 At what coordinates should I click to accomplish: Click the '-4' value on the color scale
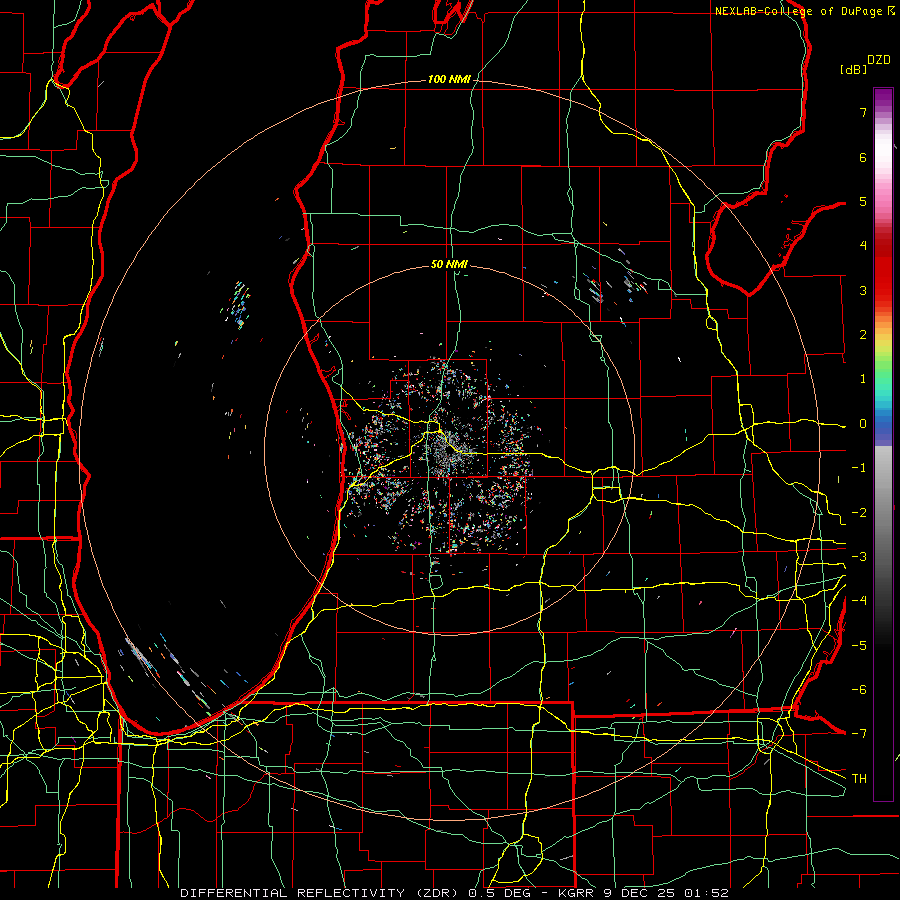pos(859,601)
